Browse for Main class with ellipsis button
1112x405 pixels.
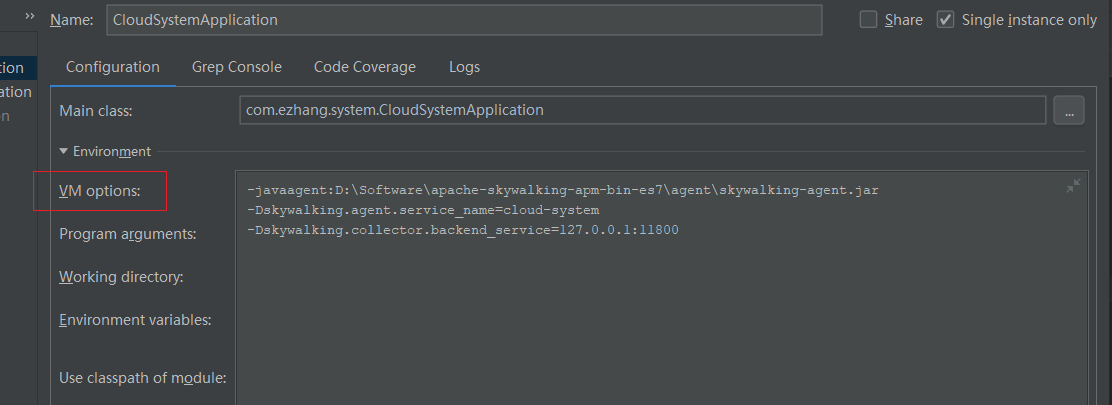tap(1069, 110)
